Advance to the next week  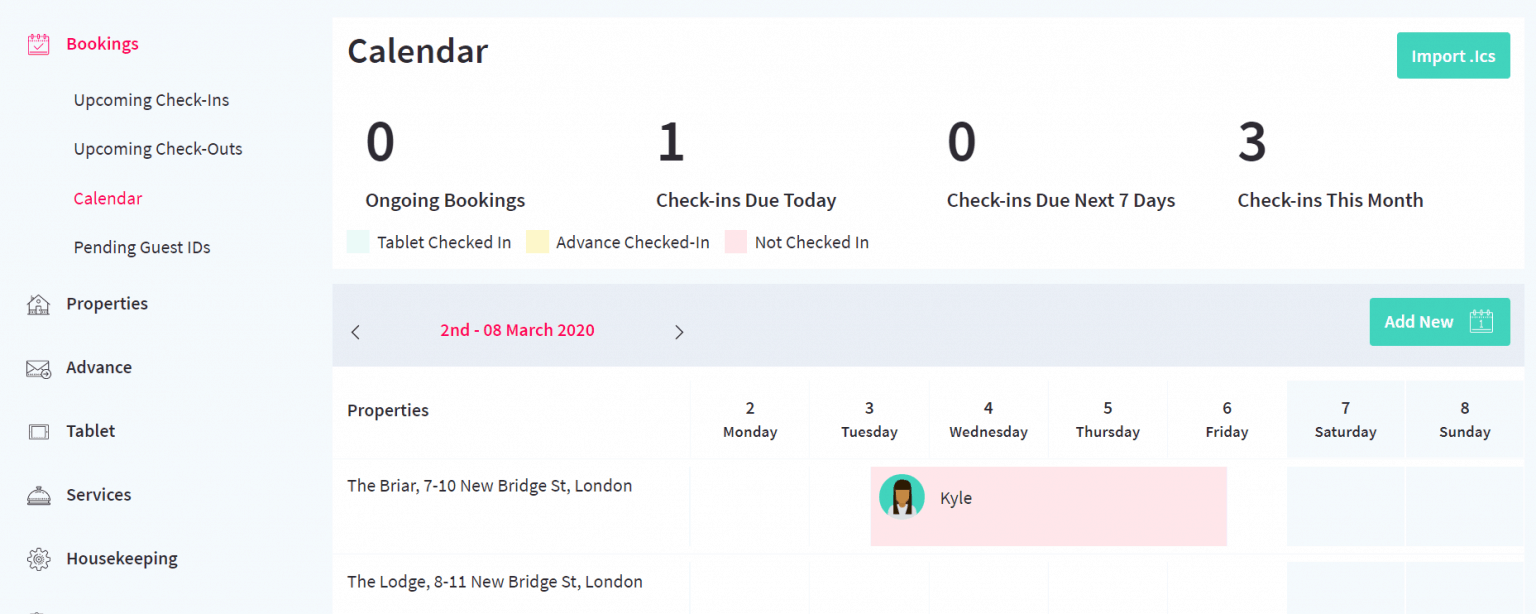(679, 331)
